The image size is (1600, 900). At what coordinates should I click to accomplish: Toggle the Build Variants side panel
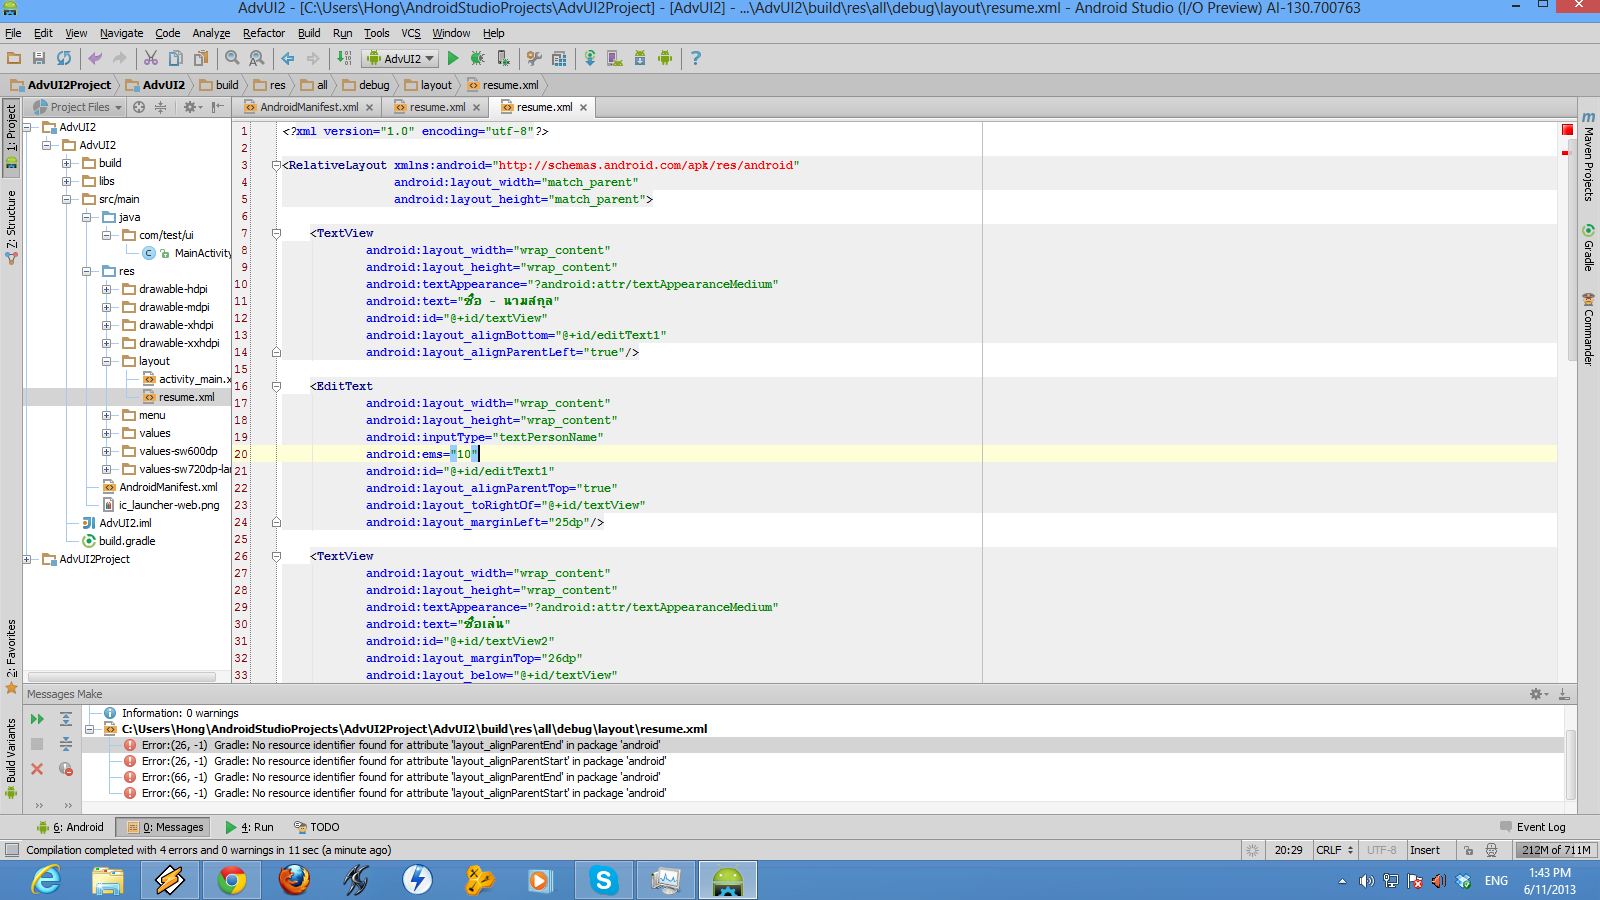click(11, 757)
